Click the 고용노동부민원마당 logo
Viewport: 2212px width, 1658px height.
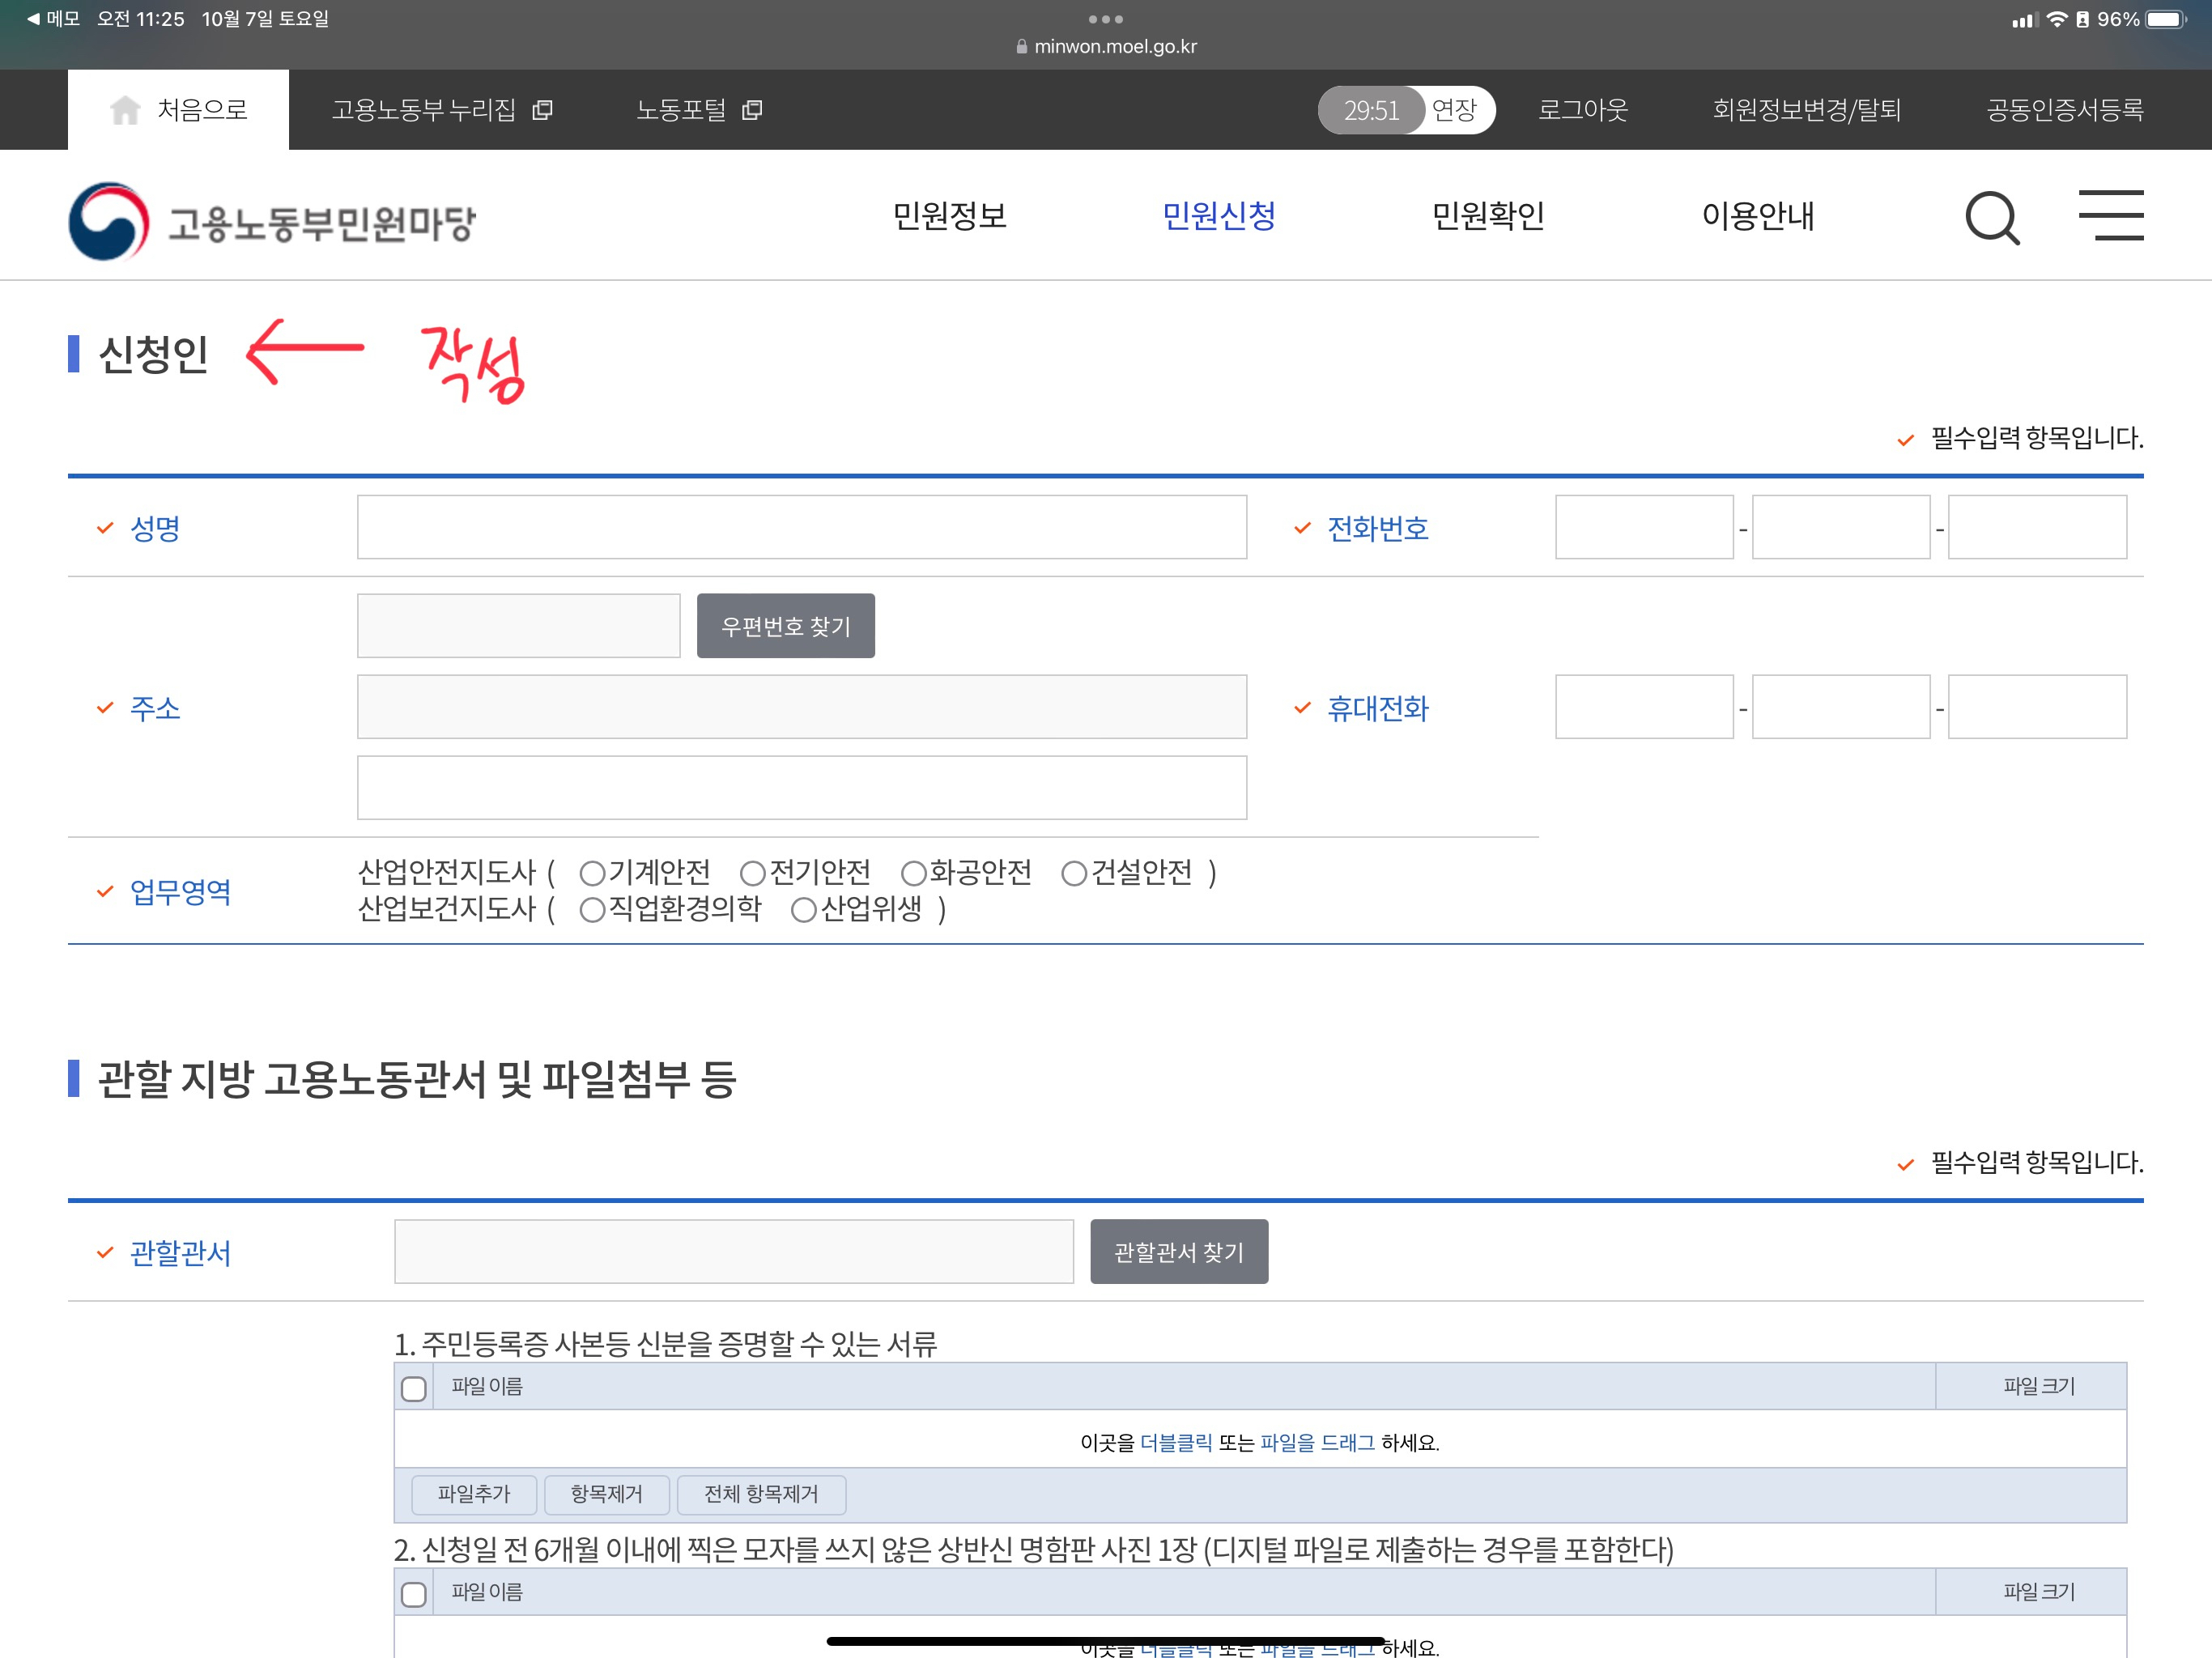[x=272, y=221]
